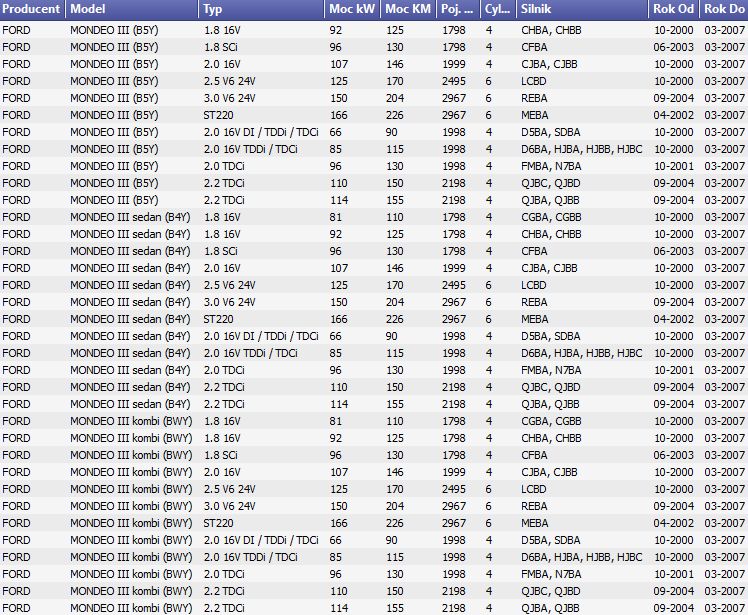Select "ST220" in the kombi (BWY) row
Viewport: 748px width, 615px height.
pos(218,523)
